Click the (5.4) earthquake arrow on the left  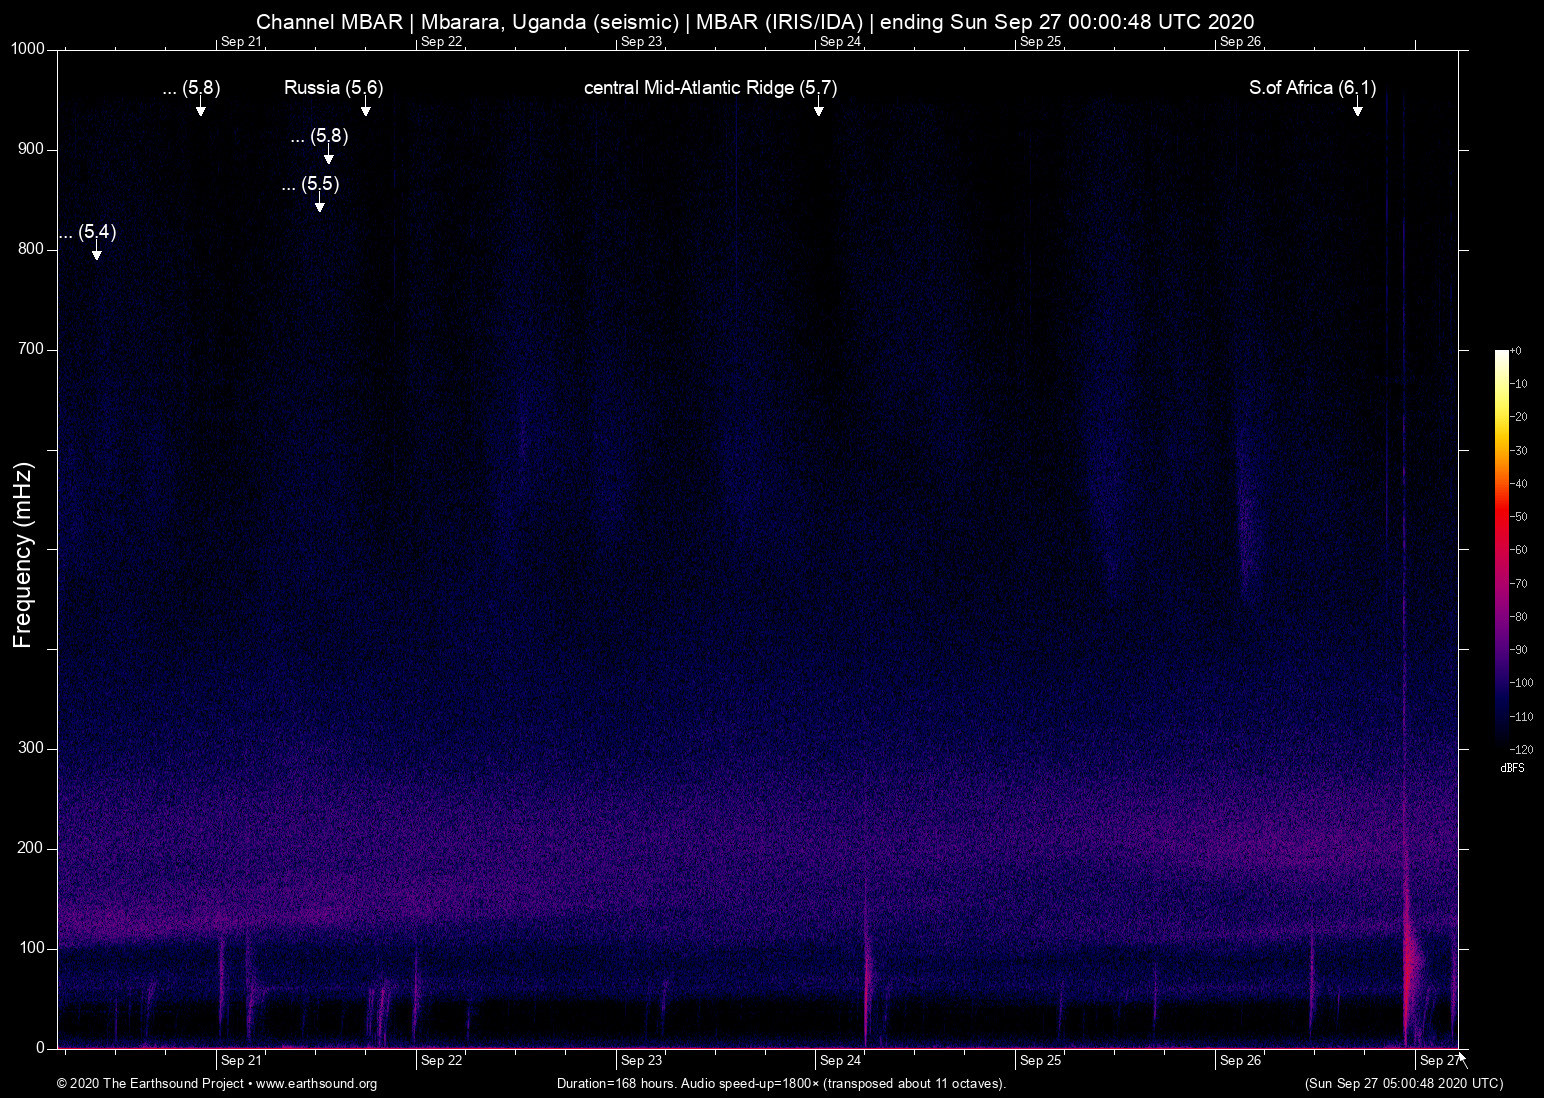(x=96, y=251)
